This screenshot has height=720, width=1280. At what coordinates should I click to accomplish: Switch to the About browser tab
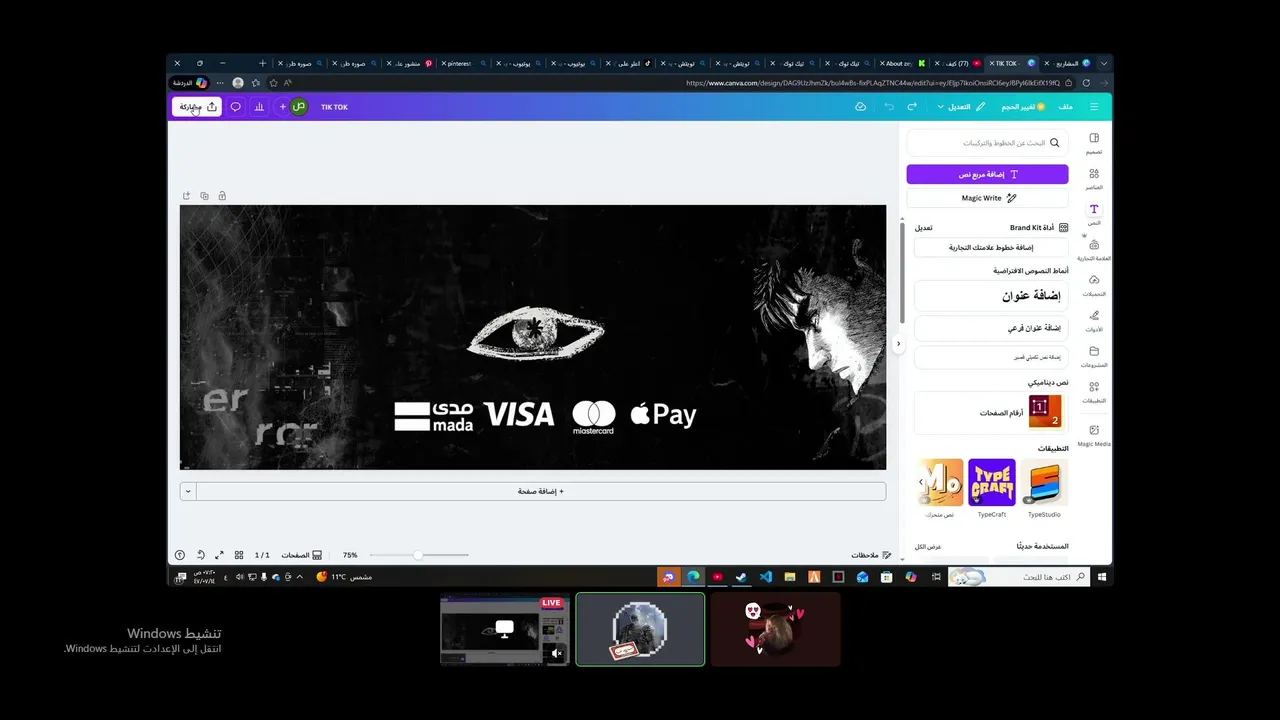coord(903,63)
